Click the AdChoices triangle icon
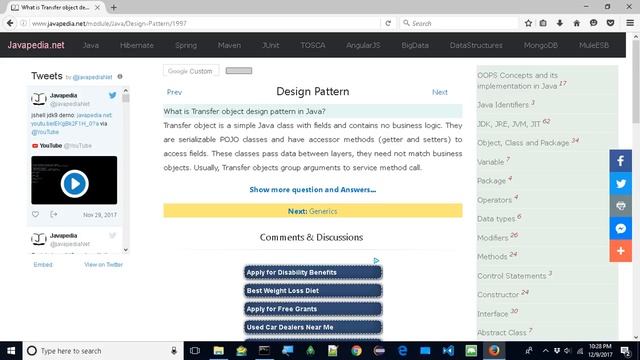Screen dimensions: 640x360 376,260
